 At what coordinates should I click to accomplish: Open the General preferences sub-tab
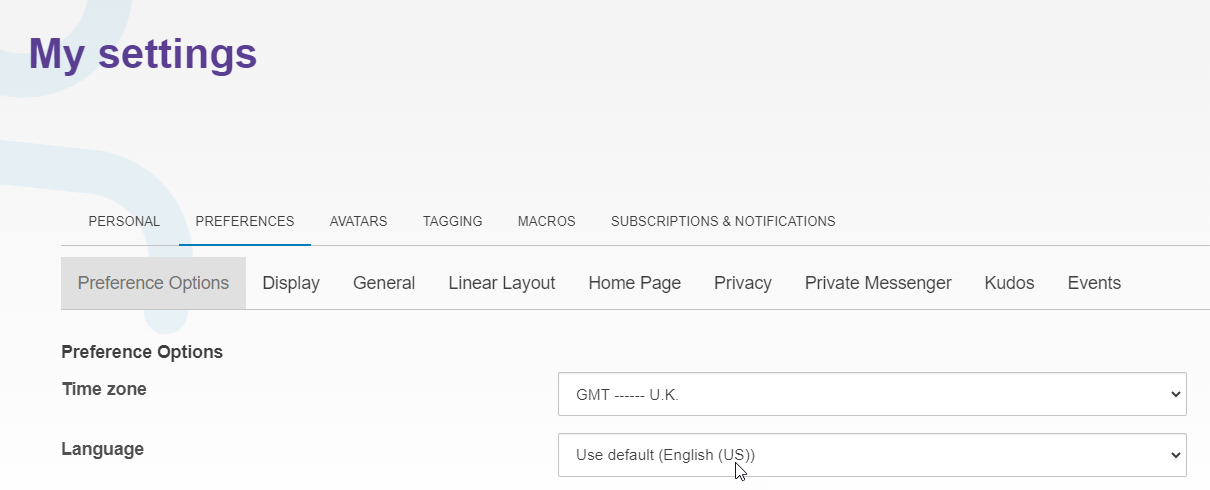point(384,283)
